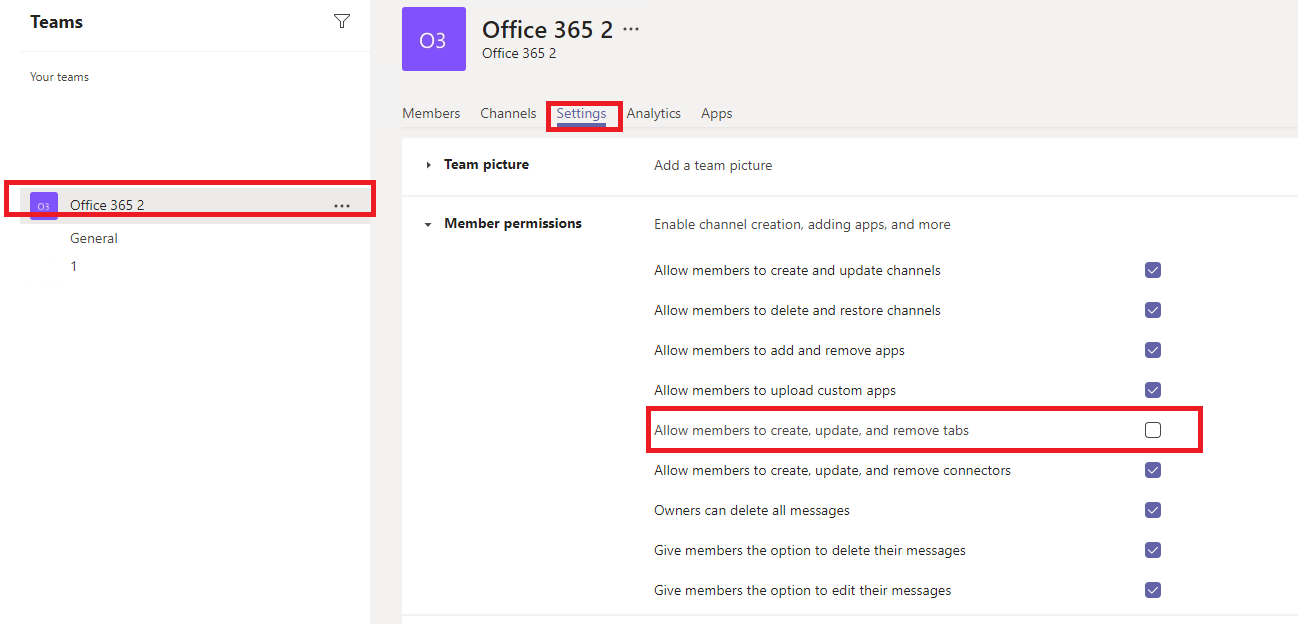This screenshot has width=1298, height=629.
Task: Uncheck Allow members to delete and restore channels
Action: click(x=1153, y=310)
